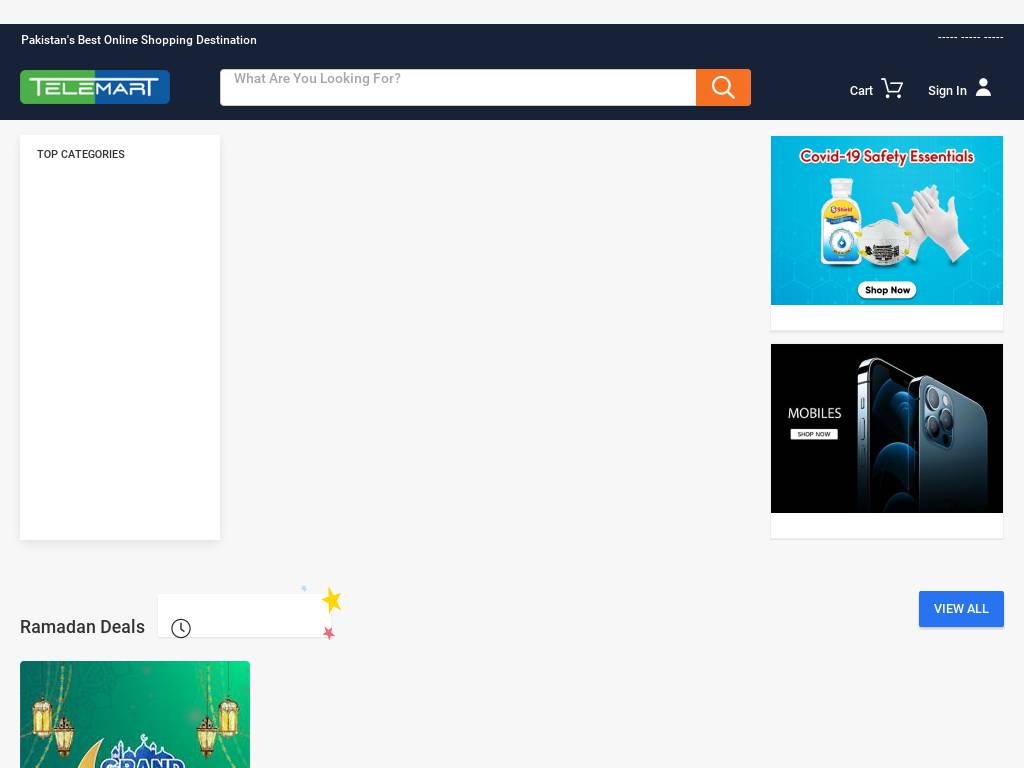Focus the 'What Are You Looking For?' search box
The image size is (1024, 768).
458,88
